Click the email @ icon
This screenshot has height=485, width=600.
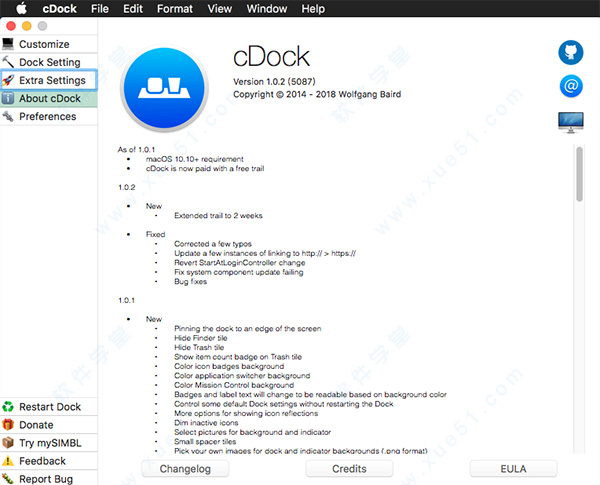[571, 86]
